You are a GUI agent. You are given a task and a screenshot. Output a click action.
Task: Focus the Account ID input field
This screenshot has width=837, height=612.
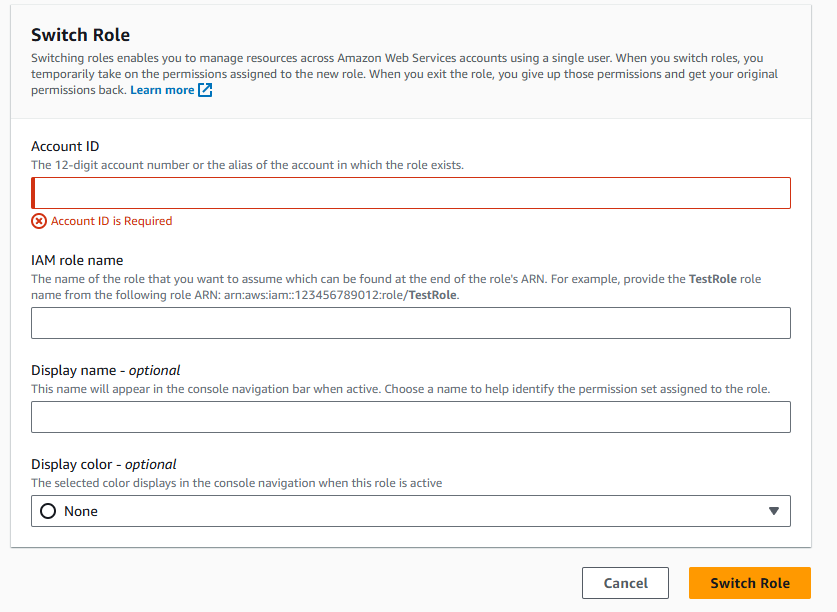[x=410, y=193]
